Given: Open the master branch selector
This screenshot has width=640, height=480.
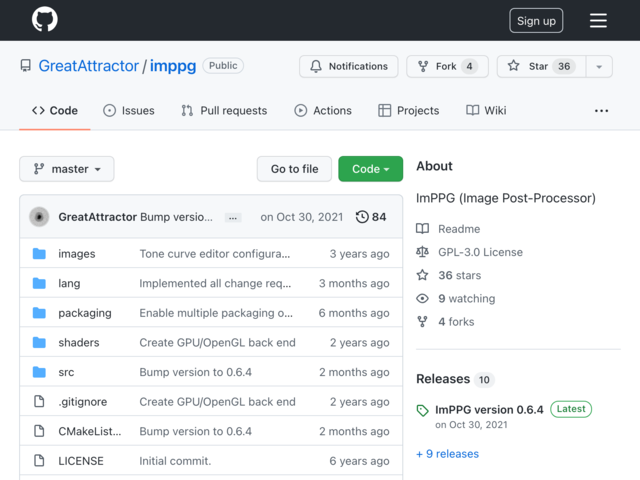Looking at the screenshot, I should tap(67, 169).
